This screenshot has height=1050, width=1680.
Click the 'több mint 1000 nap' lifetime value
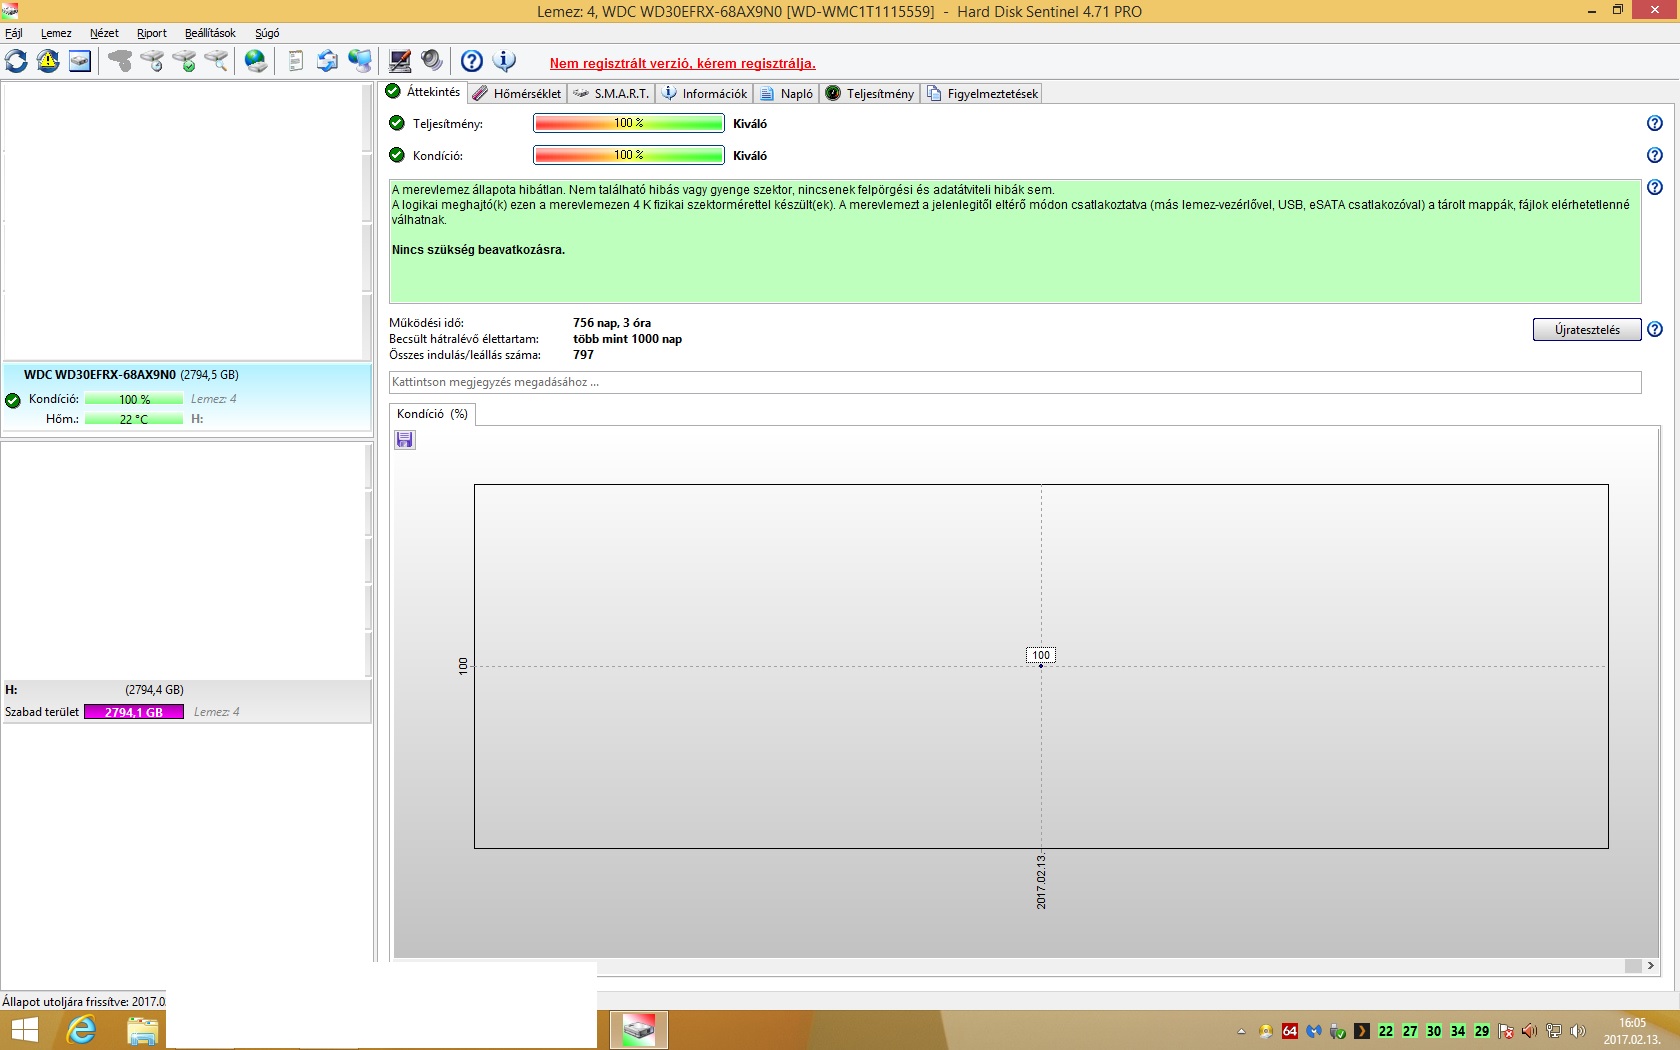627,339
